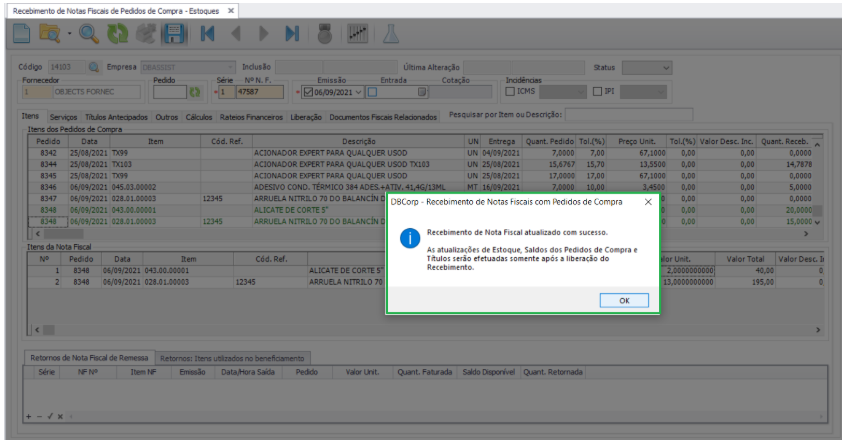843x442 pixels.
Task: Check the IPI incidence checkbox
Action: tap(597, 92)
